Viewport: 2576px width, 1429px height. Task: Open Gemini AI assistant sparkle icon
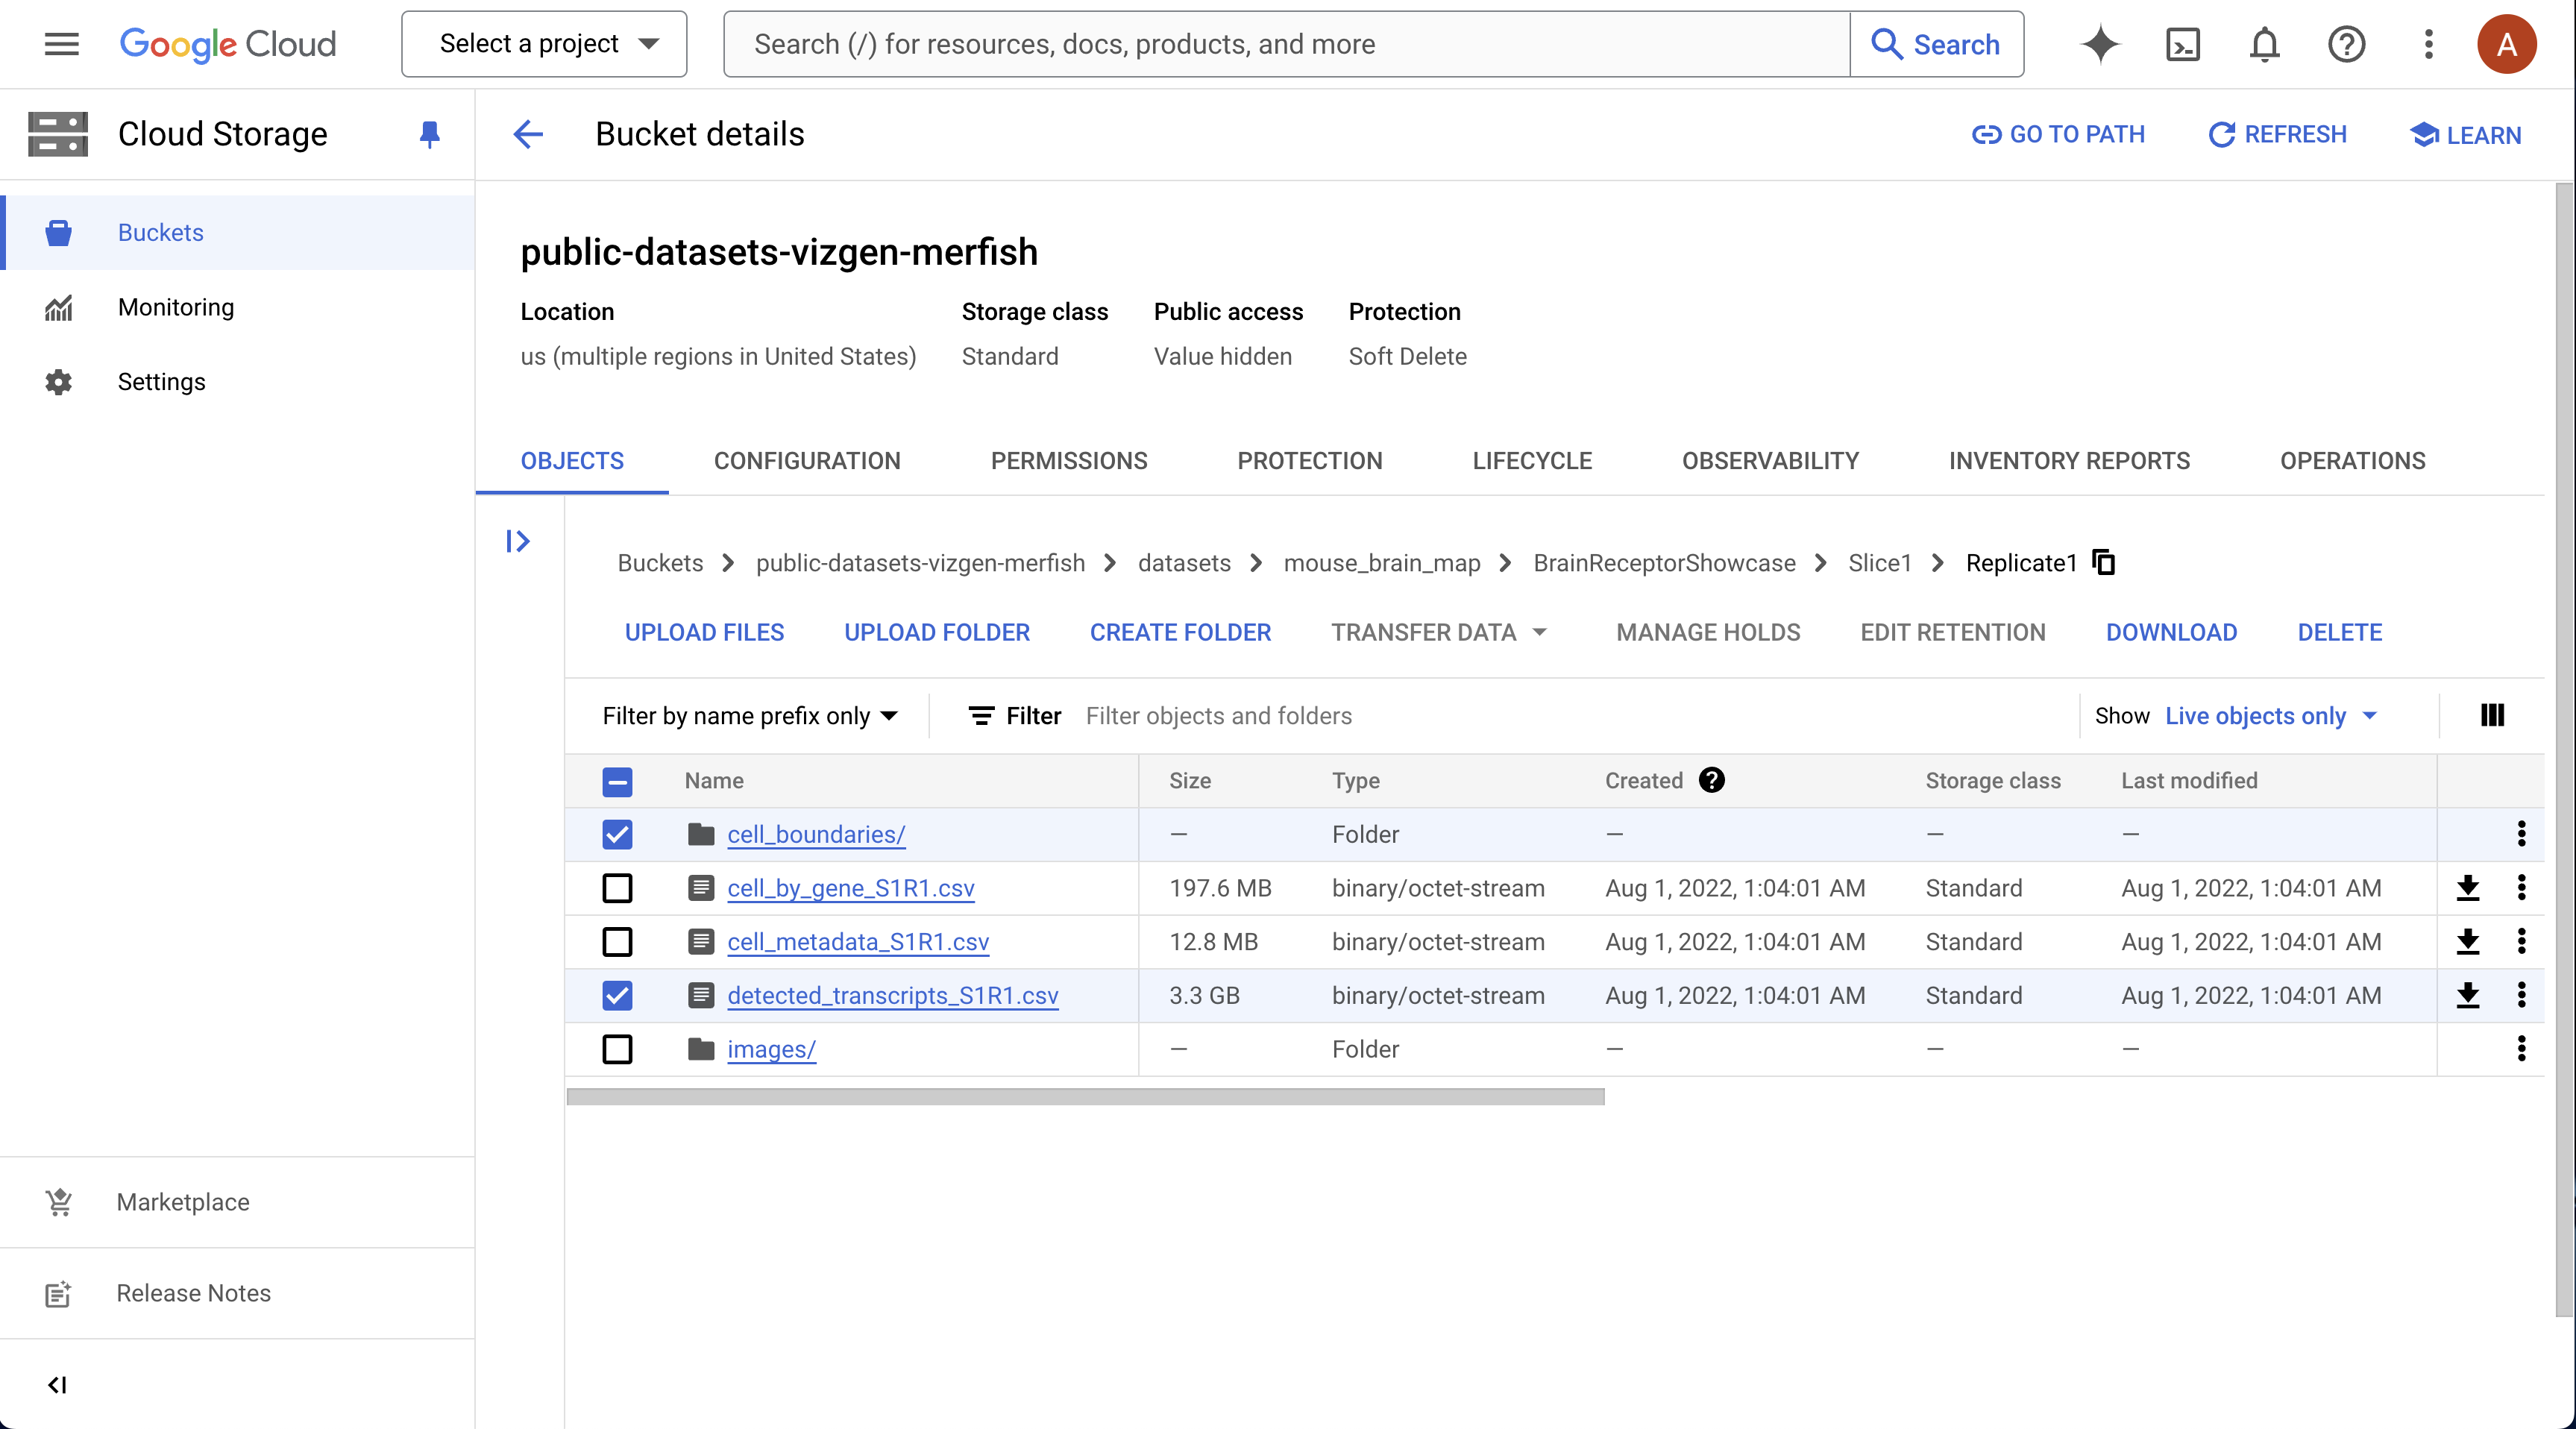click(2100, 44)
